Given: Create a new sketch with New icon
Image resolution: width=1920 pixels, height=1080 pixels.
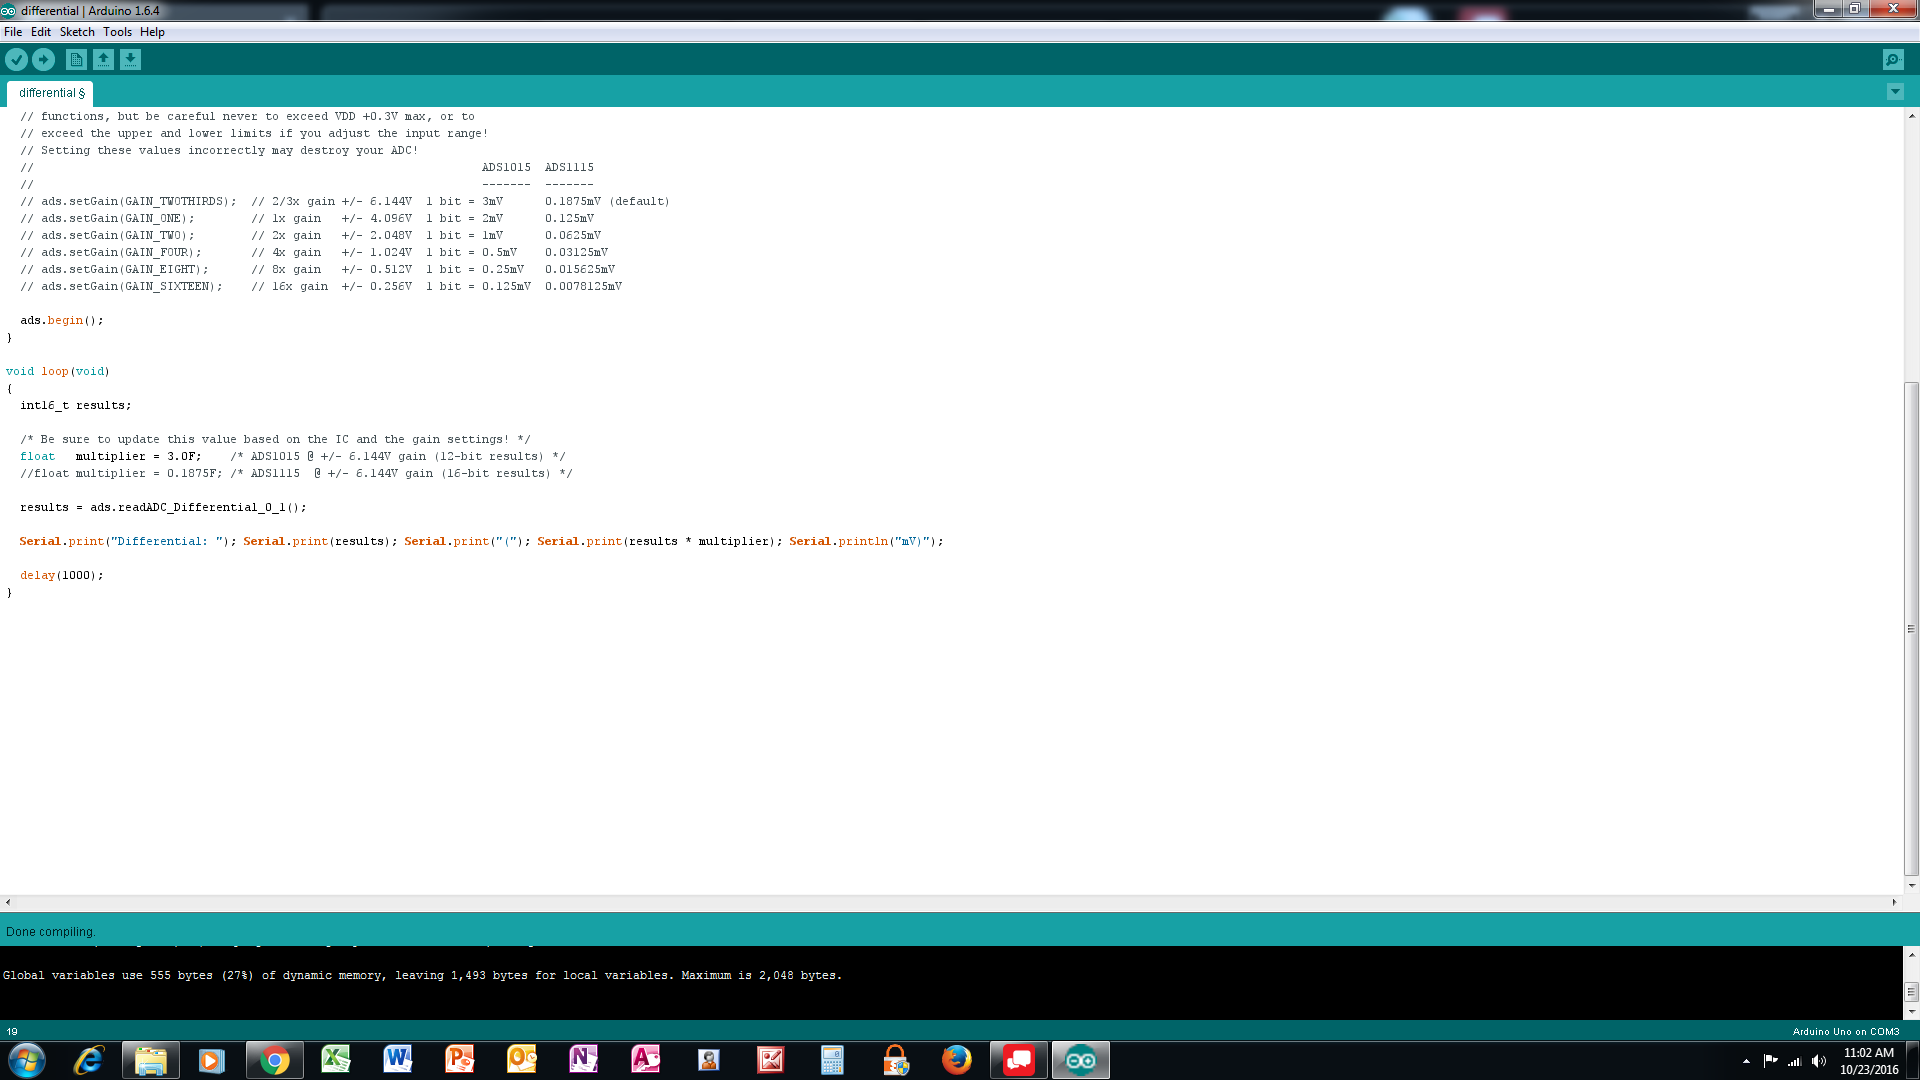Looking at the screenshot, I should point(76,60).
